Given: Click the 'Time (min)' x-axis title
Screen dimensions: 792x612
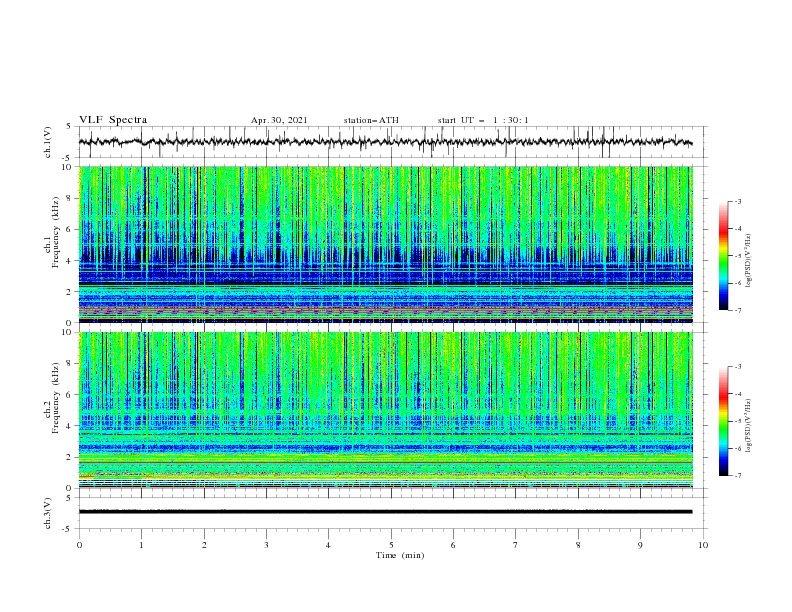Looking at the screenshot, I should coord(400,555).
